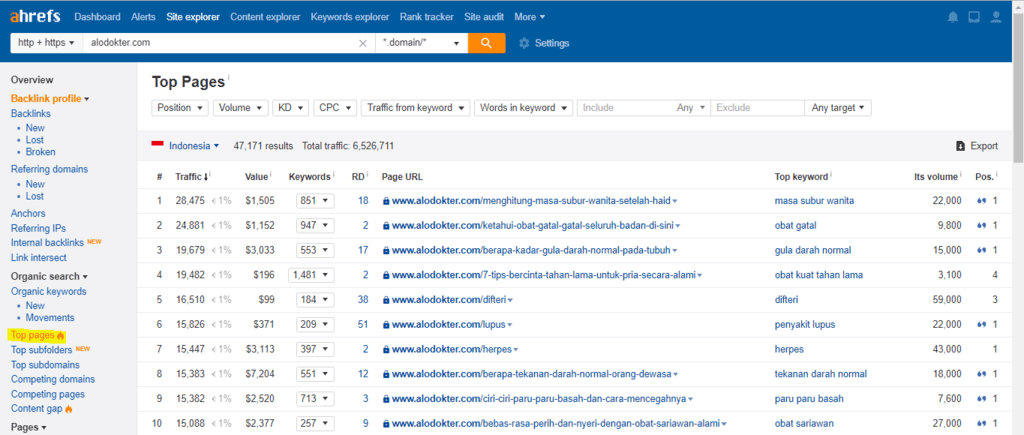Viewport: 1024px width, 435px height.
Task: Open Words in keyword filter dropdown
Action: 524,108
